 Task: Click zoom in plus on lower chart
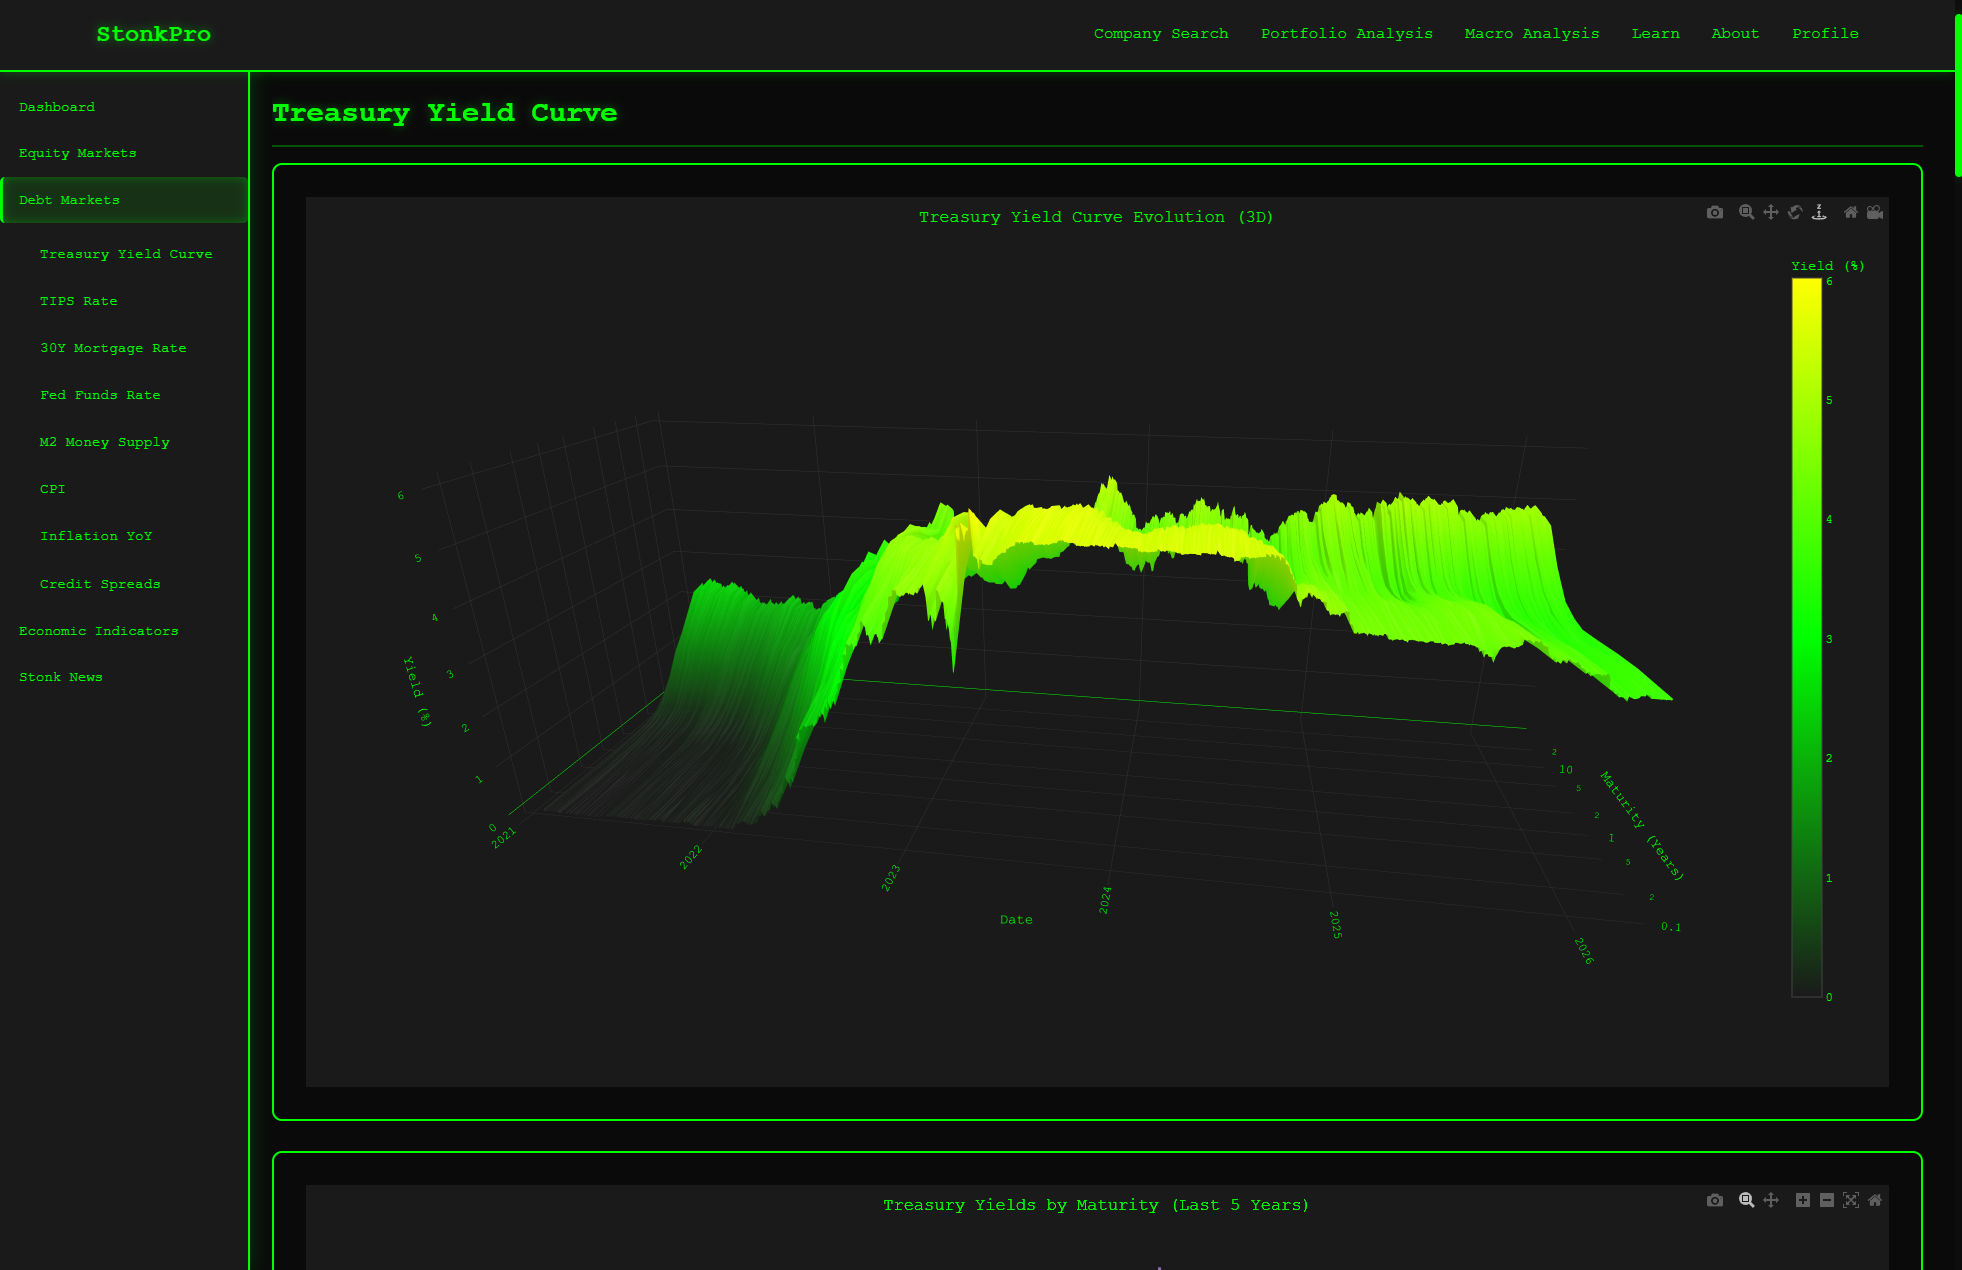(1802, 1200)
